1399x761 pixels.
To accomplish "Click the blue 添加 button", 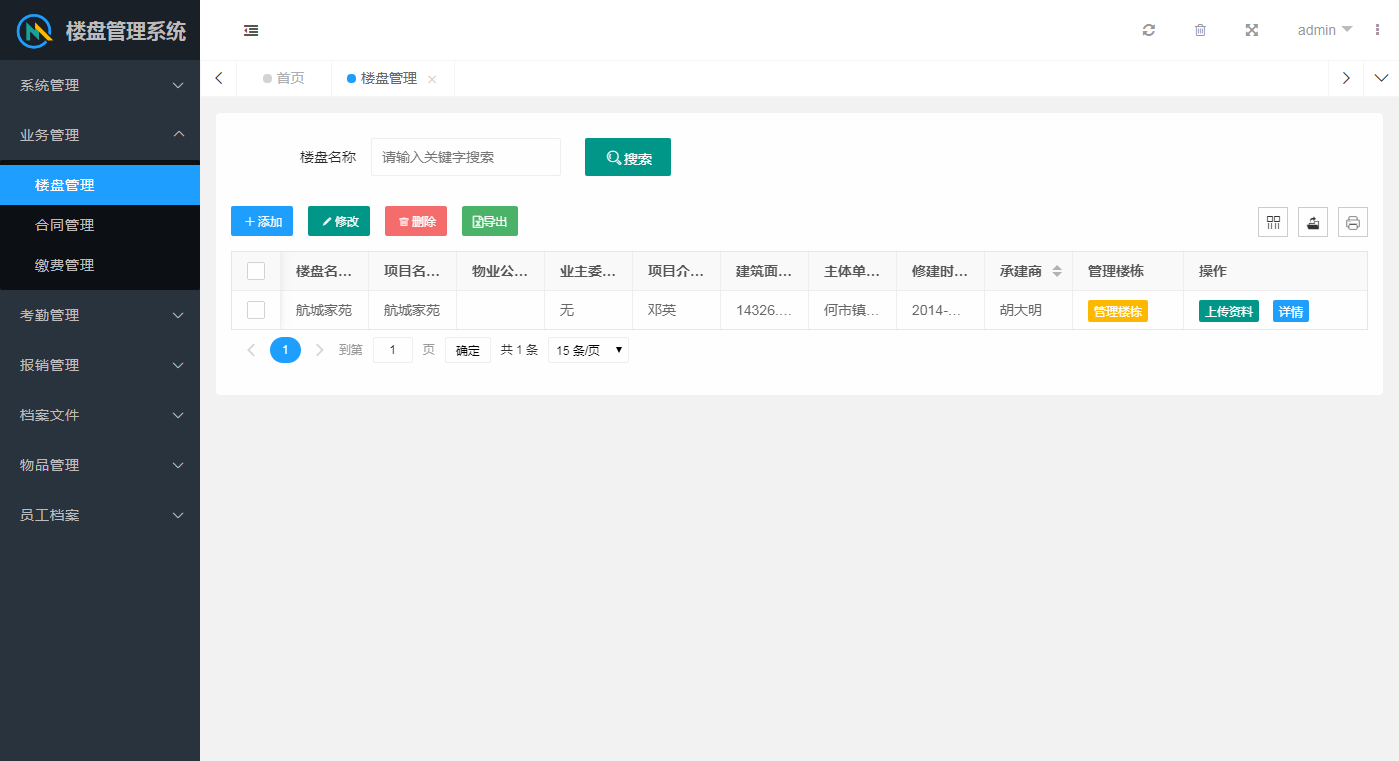I will pyautogui.click(x=262, y=221).
